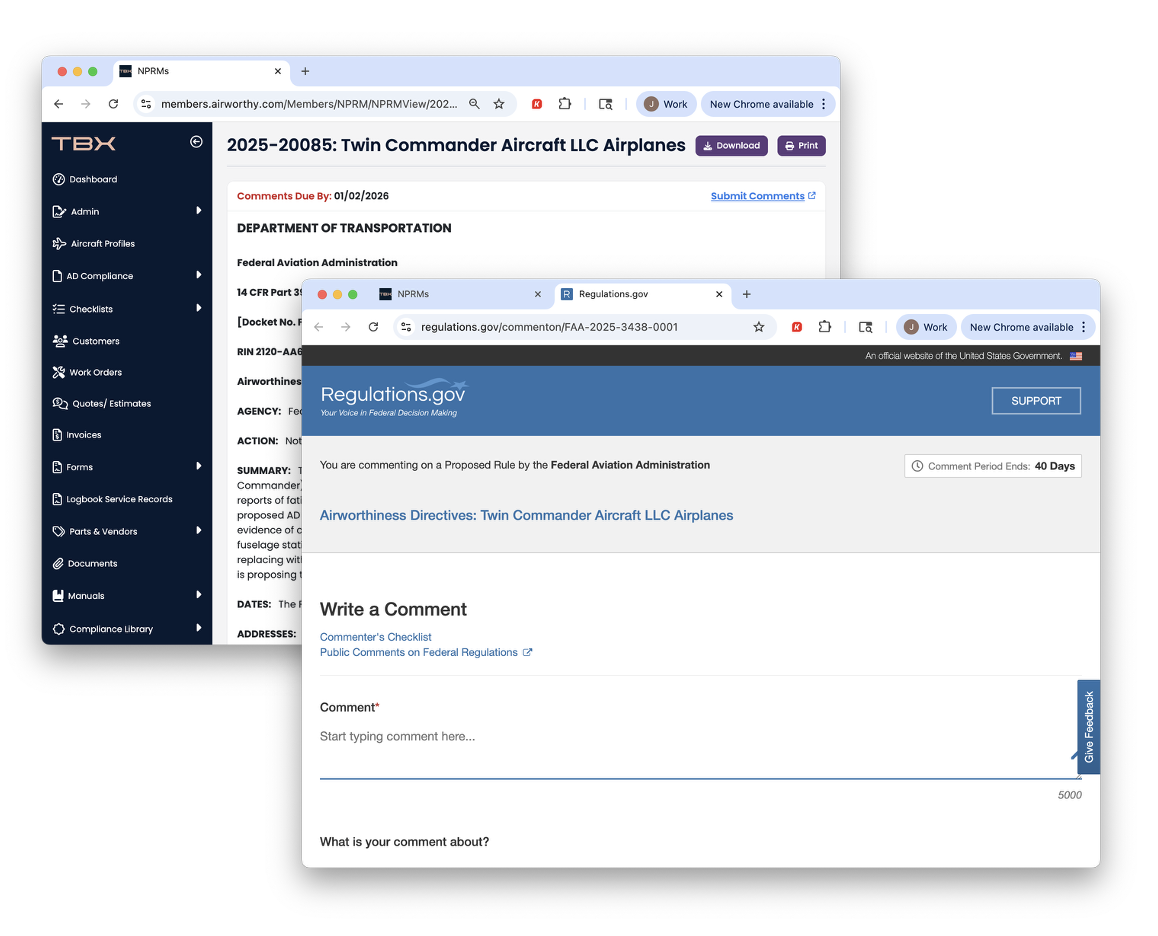
Task: Go back in the airworthy.com window
Action: [59, 104]
